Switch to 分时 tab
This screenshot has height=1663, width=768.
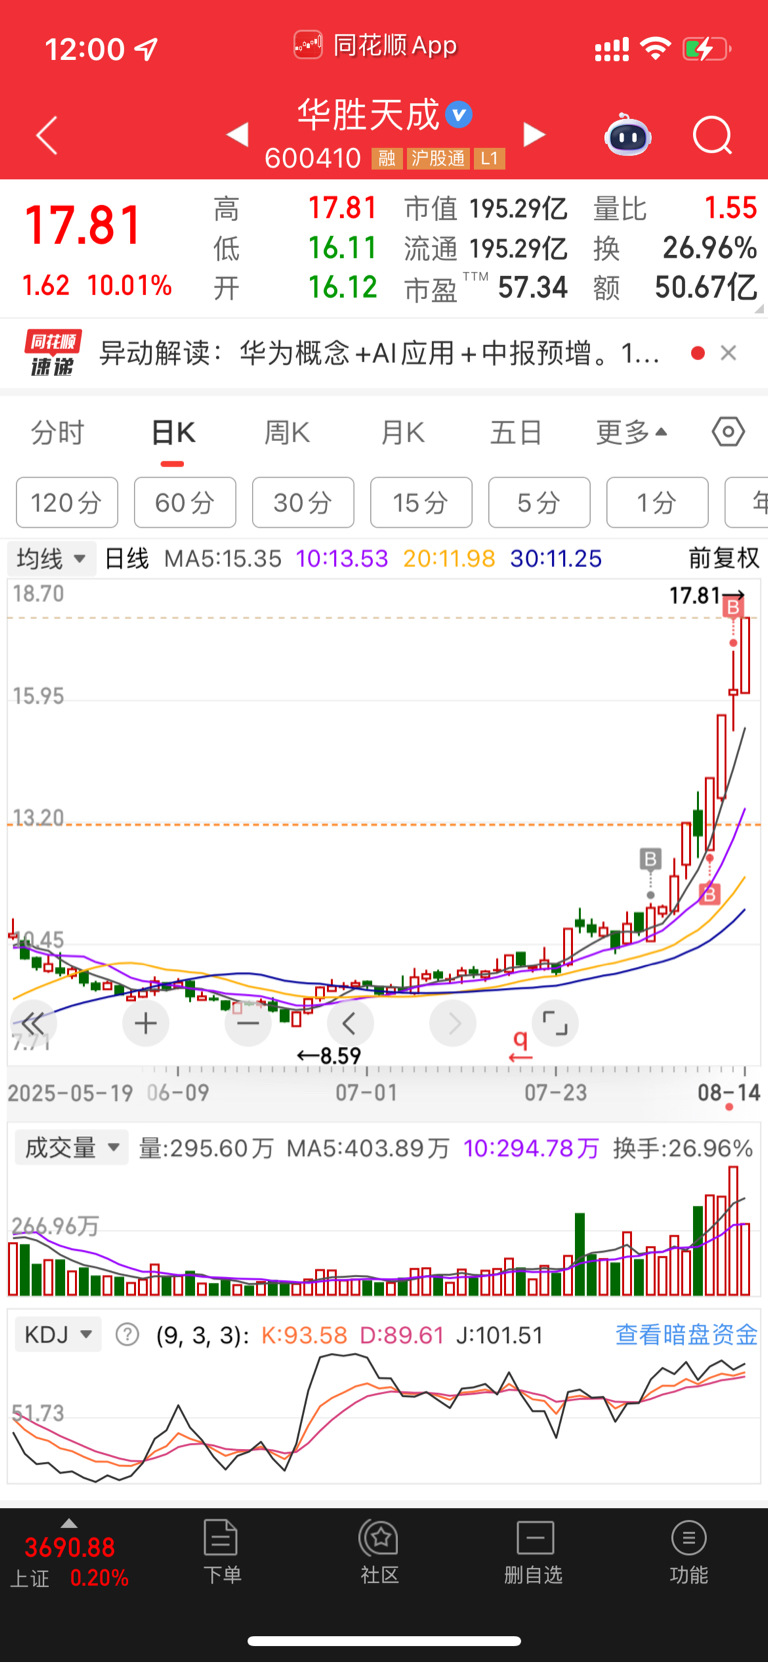pos(57,432)
